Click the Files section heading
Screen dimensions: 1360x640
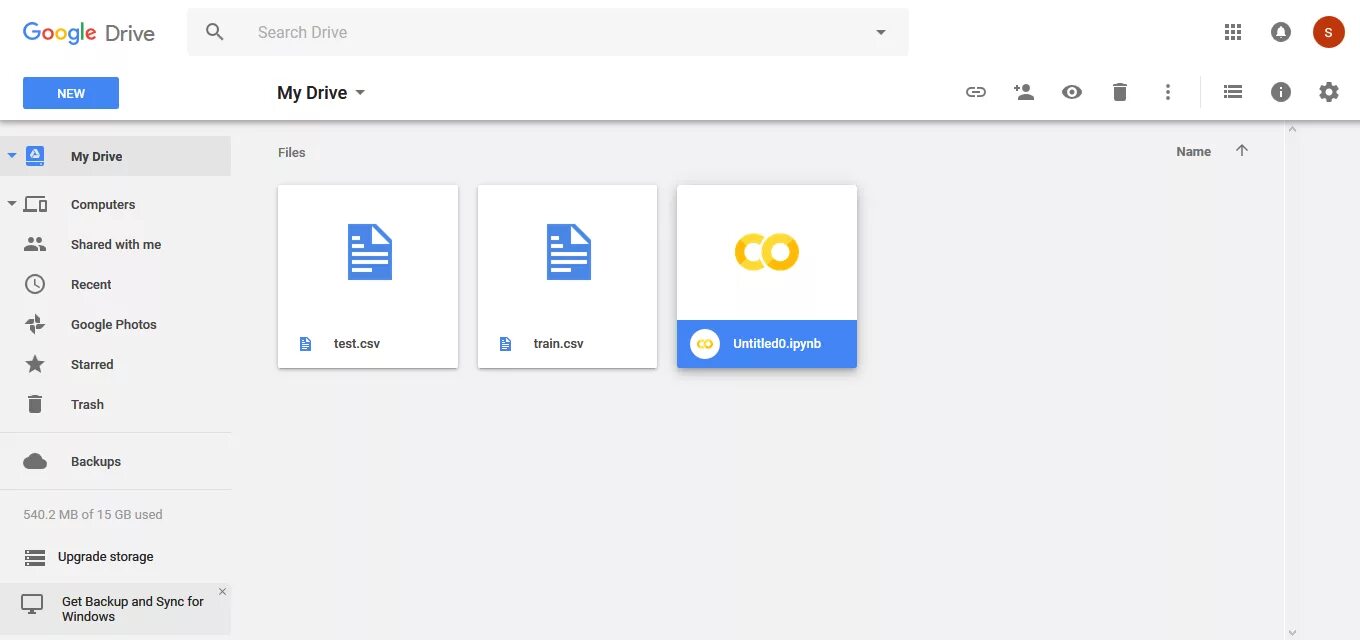pos(292,152)
